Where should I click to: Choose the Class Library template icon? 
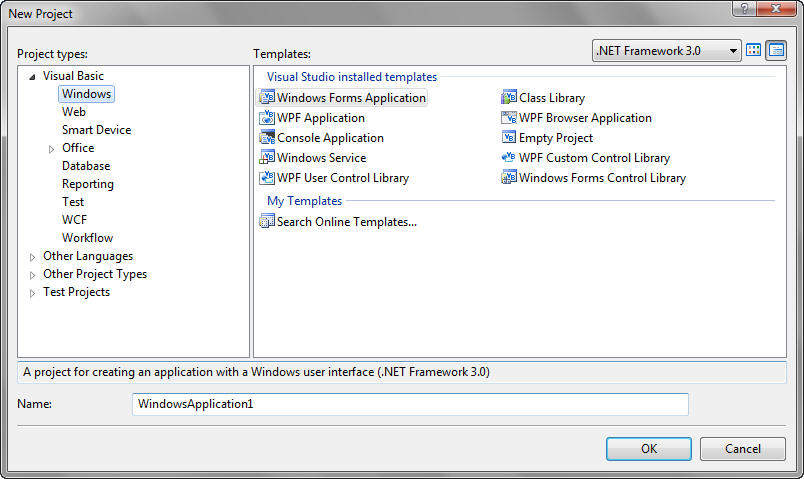(509, 98)
